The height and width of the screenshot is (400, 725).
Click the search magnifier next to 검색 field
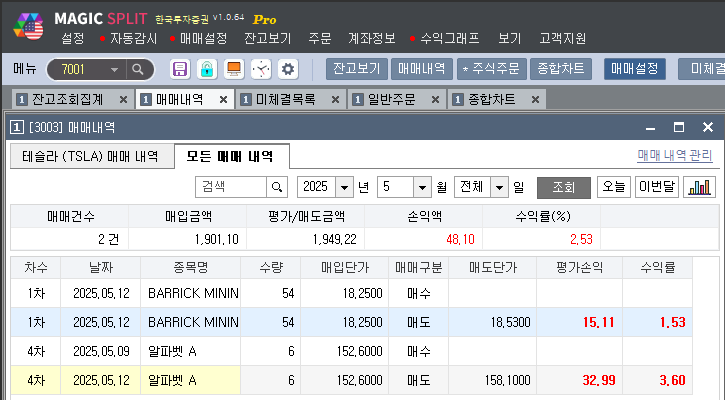(277, 187)
